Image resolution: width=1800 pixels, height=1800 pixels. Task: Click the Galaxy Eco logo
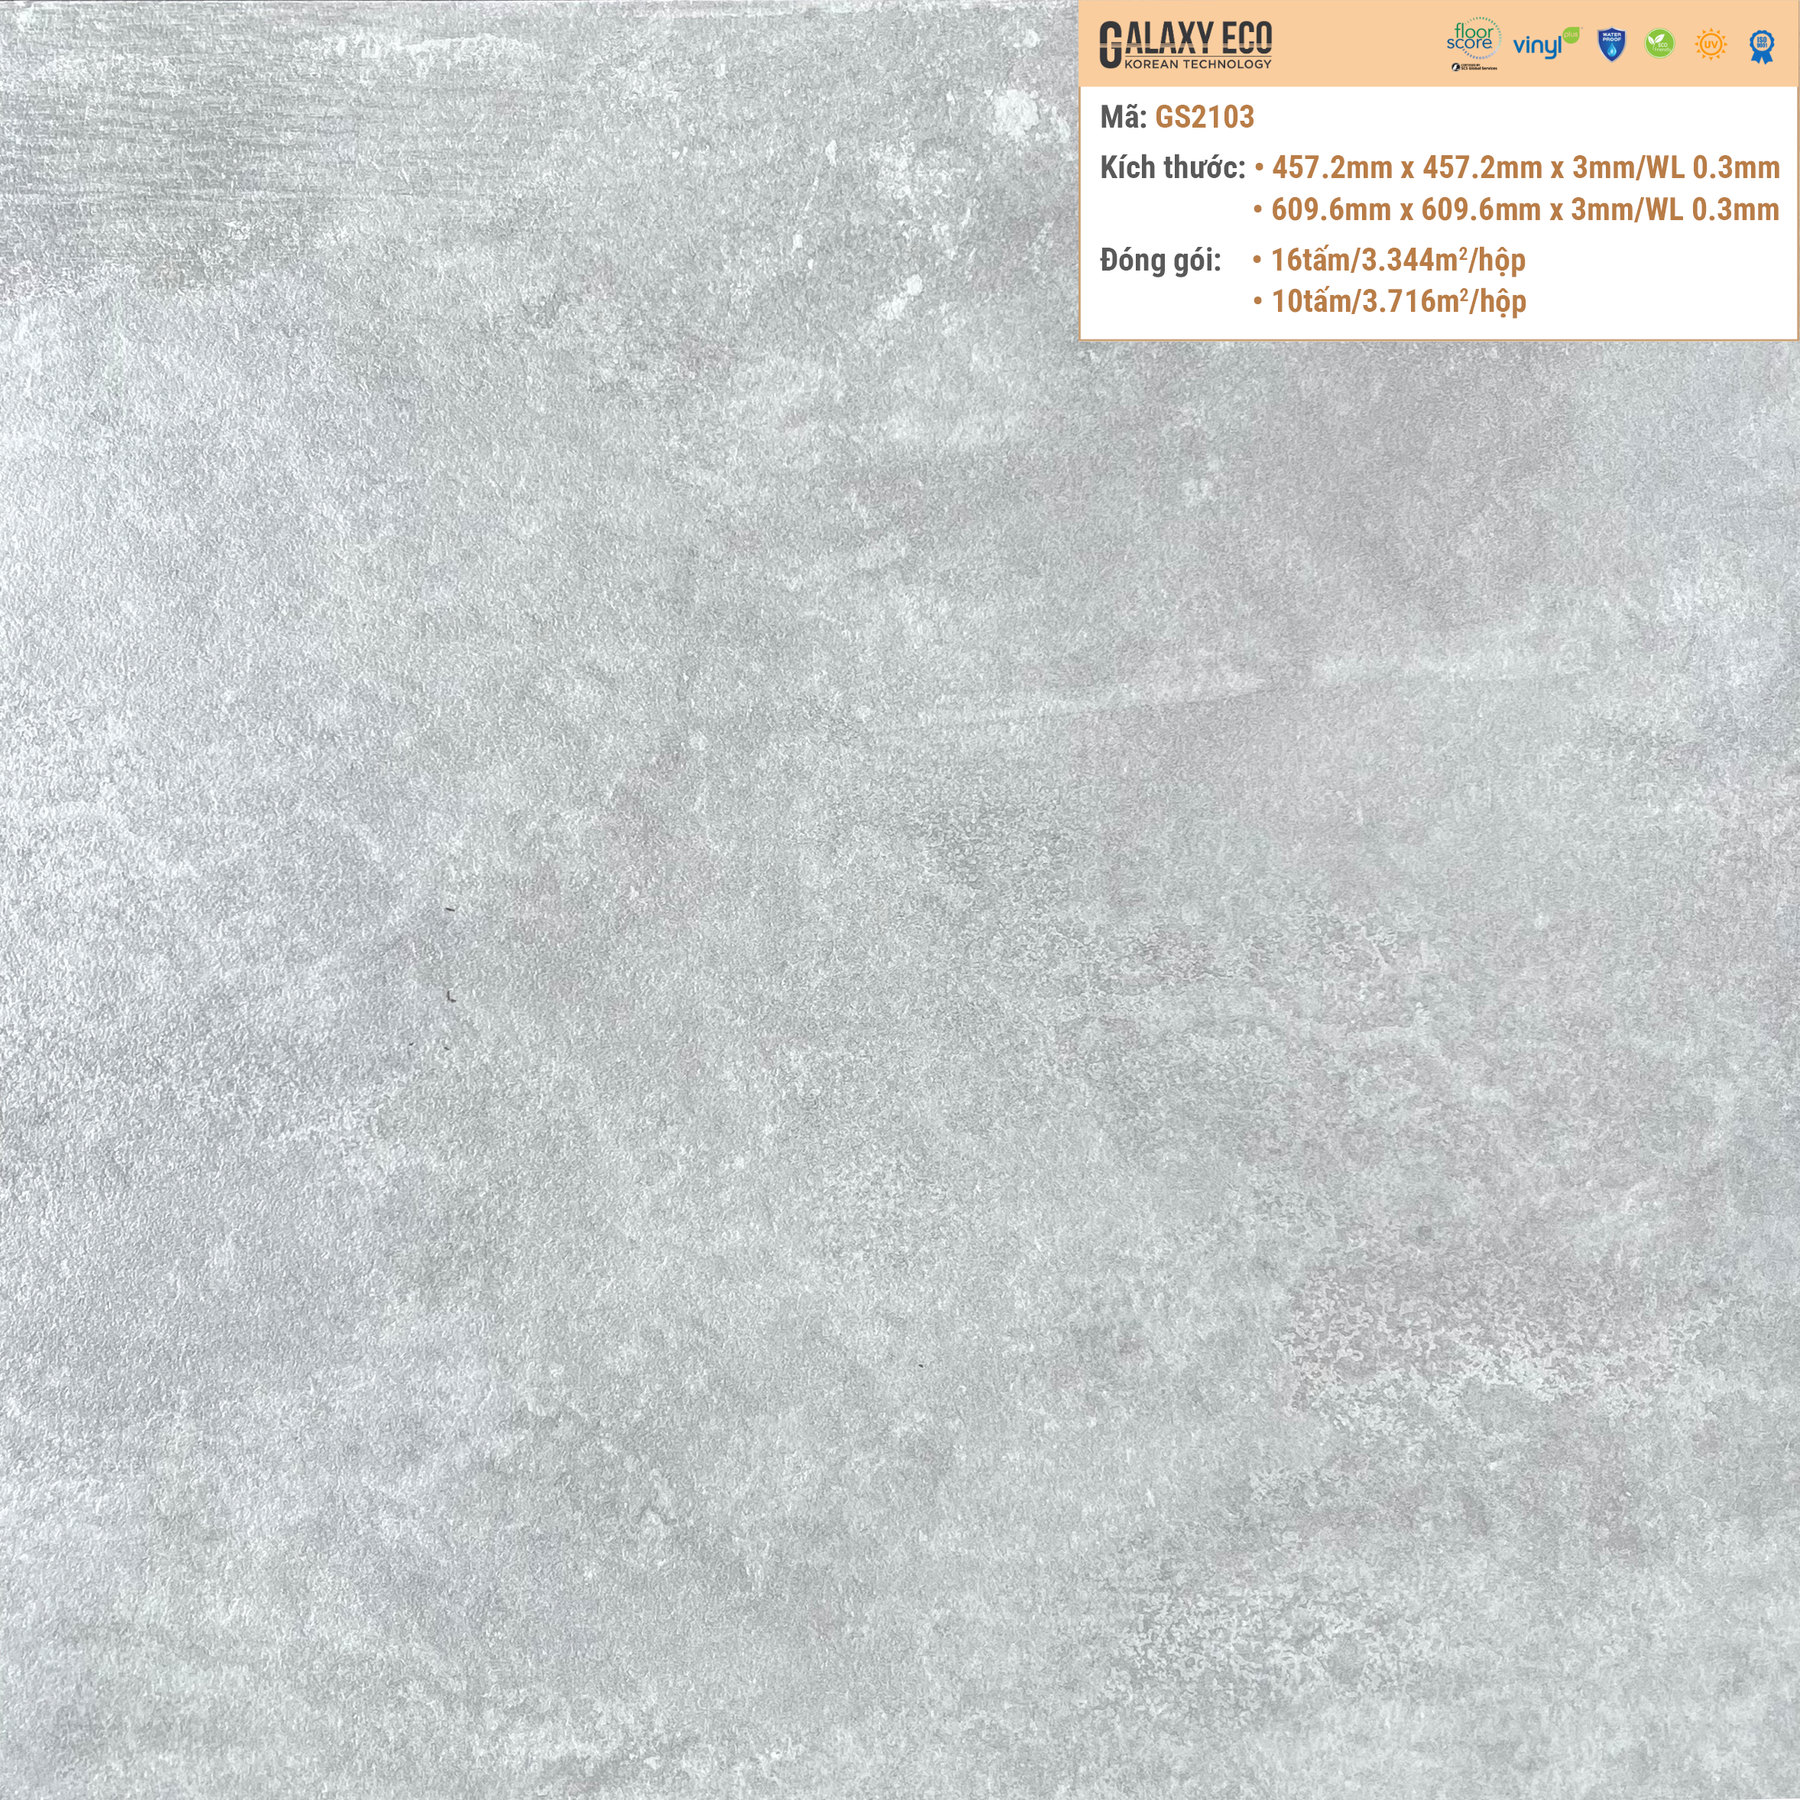(x=1185, y=45)
